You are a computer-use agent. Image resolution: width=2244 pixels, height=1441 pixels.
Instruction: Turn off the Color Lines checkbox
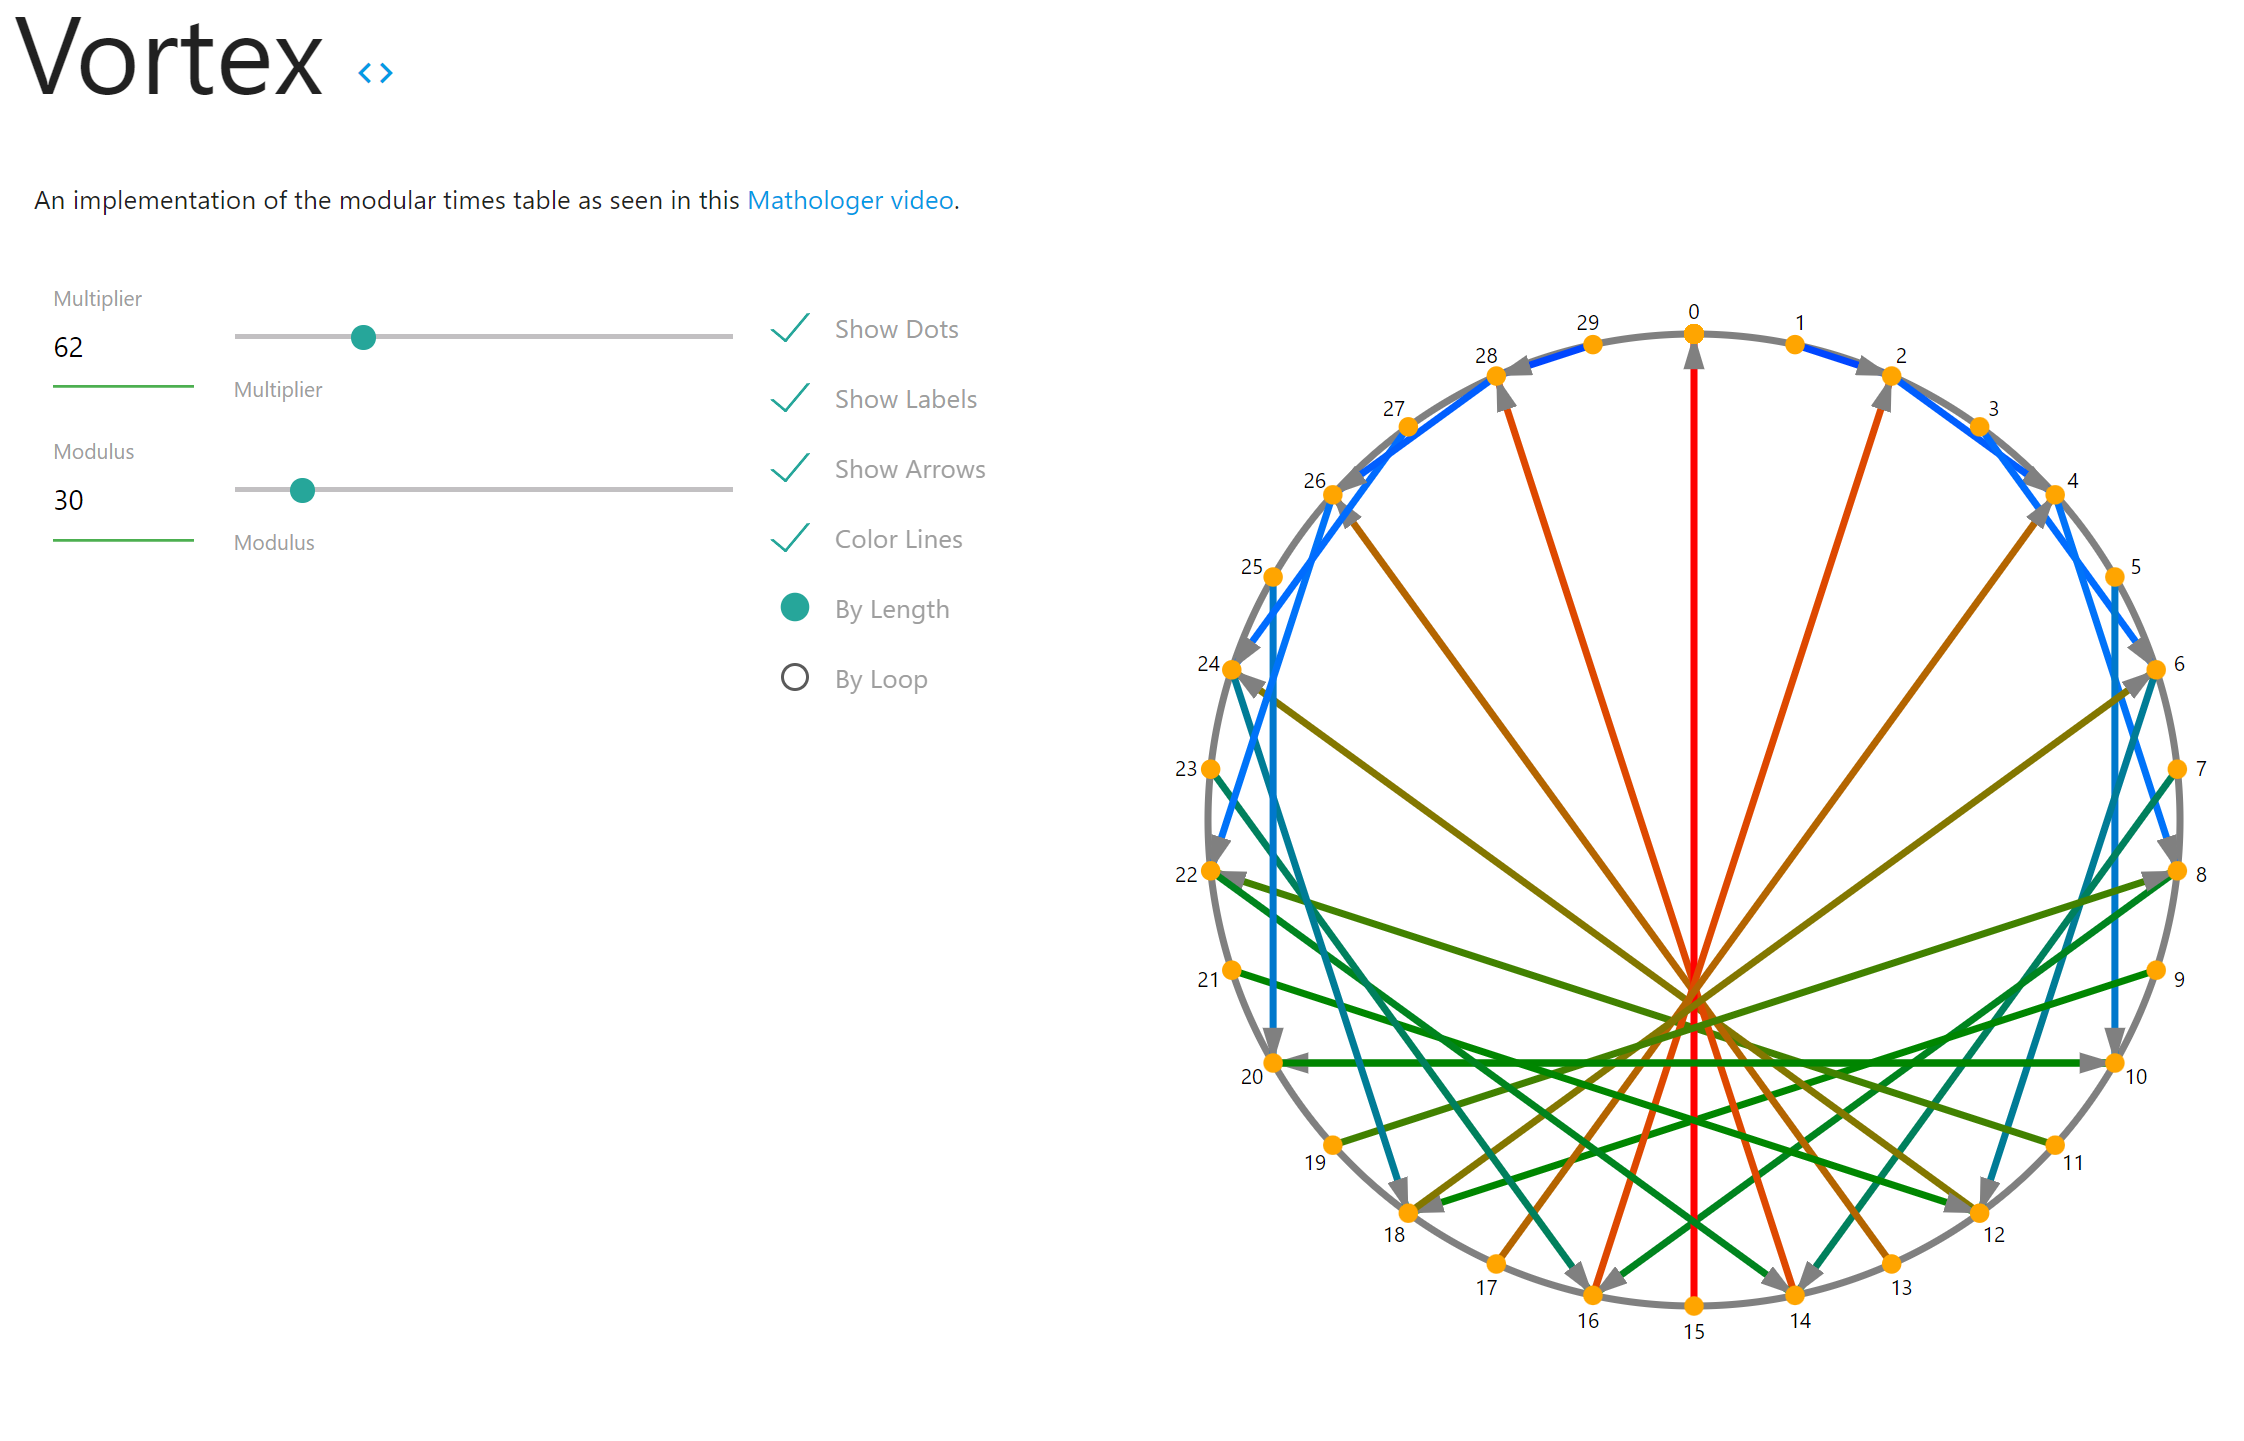click(x=790, y=538)
